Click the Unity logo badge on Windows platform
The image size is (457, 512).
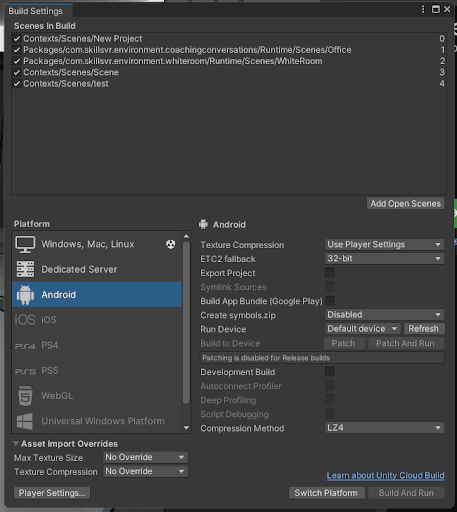(x=171, y=244)
